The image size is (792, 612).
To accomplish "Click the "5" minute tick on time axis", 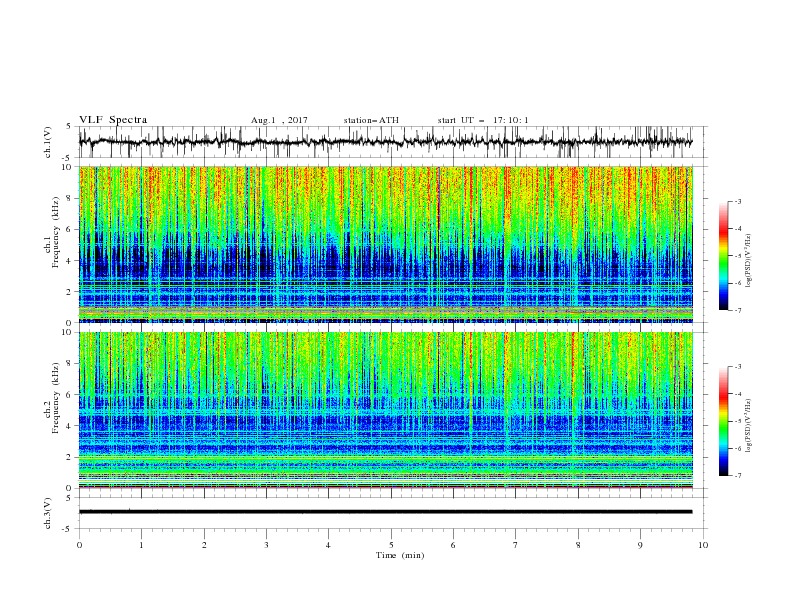I will [x=391, y=545].
